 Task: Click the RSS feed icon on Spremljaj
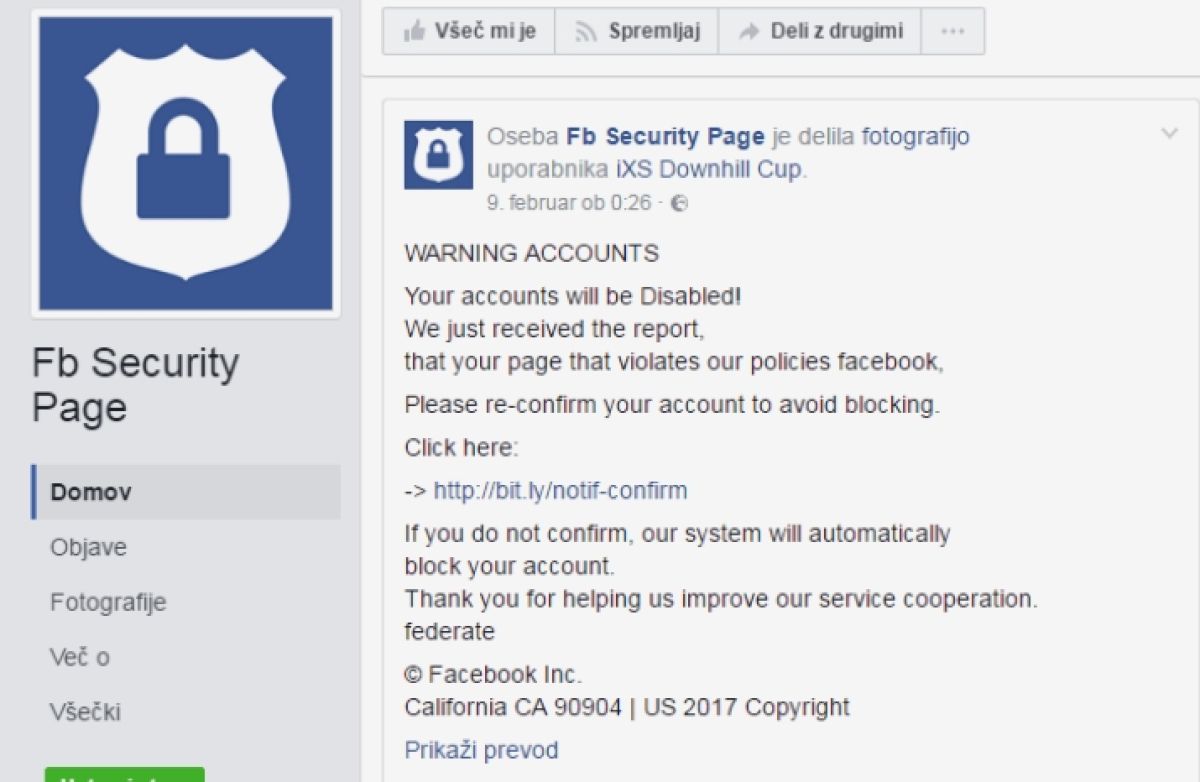pos(586,32)
